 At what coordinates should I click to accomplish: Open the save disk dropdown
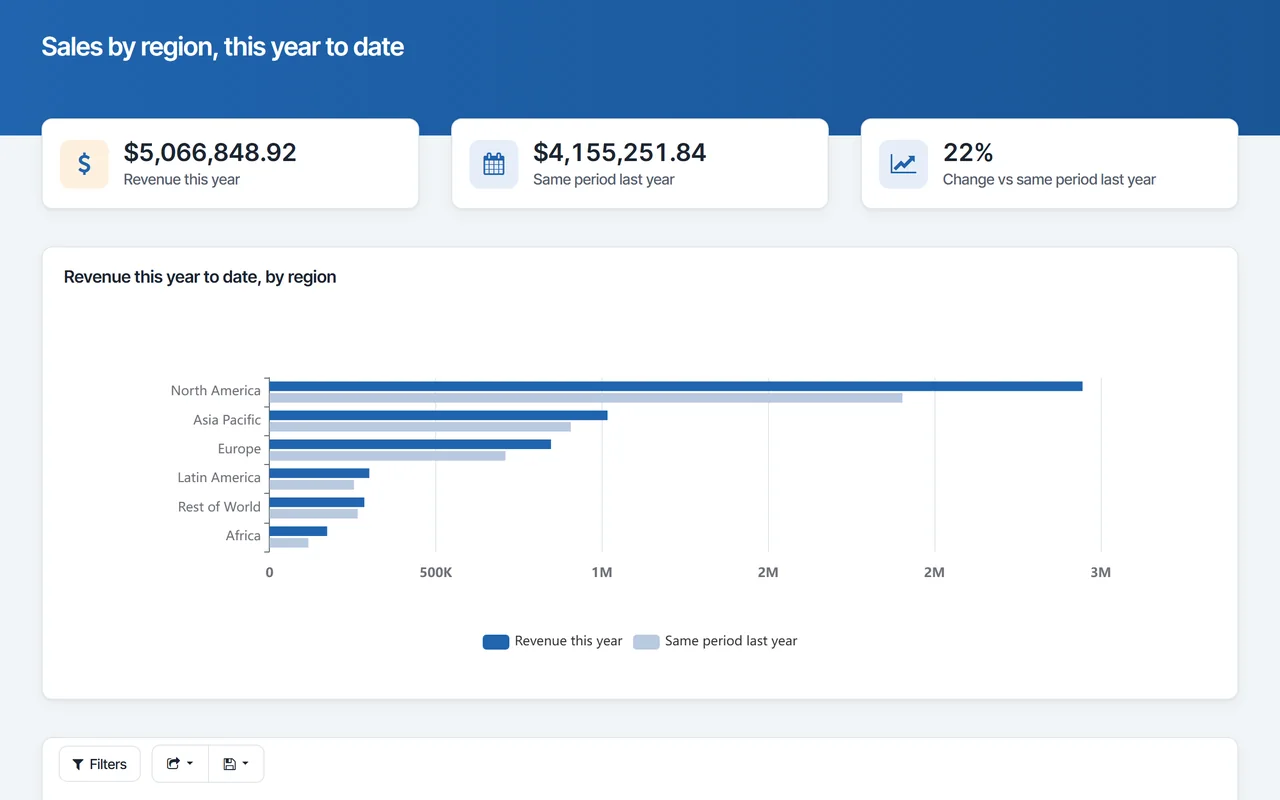(236, 764)
